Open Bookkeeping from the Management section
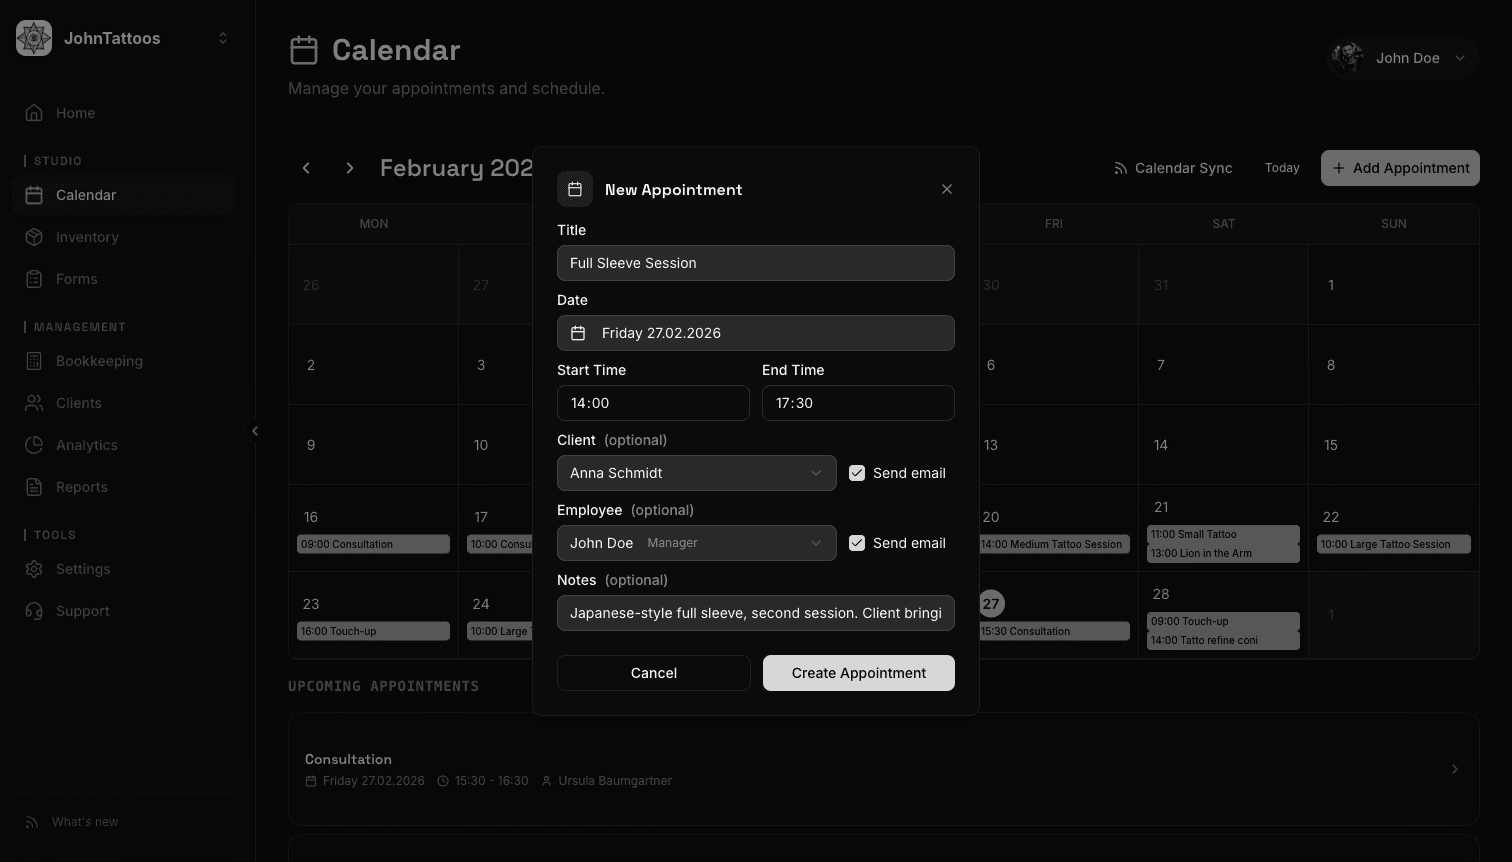Image resolution: width=1512 pixels, height=862 pixels. pos(100,361)
